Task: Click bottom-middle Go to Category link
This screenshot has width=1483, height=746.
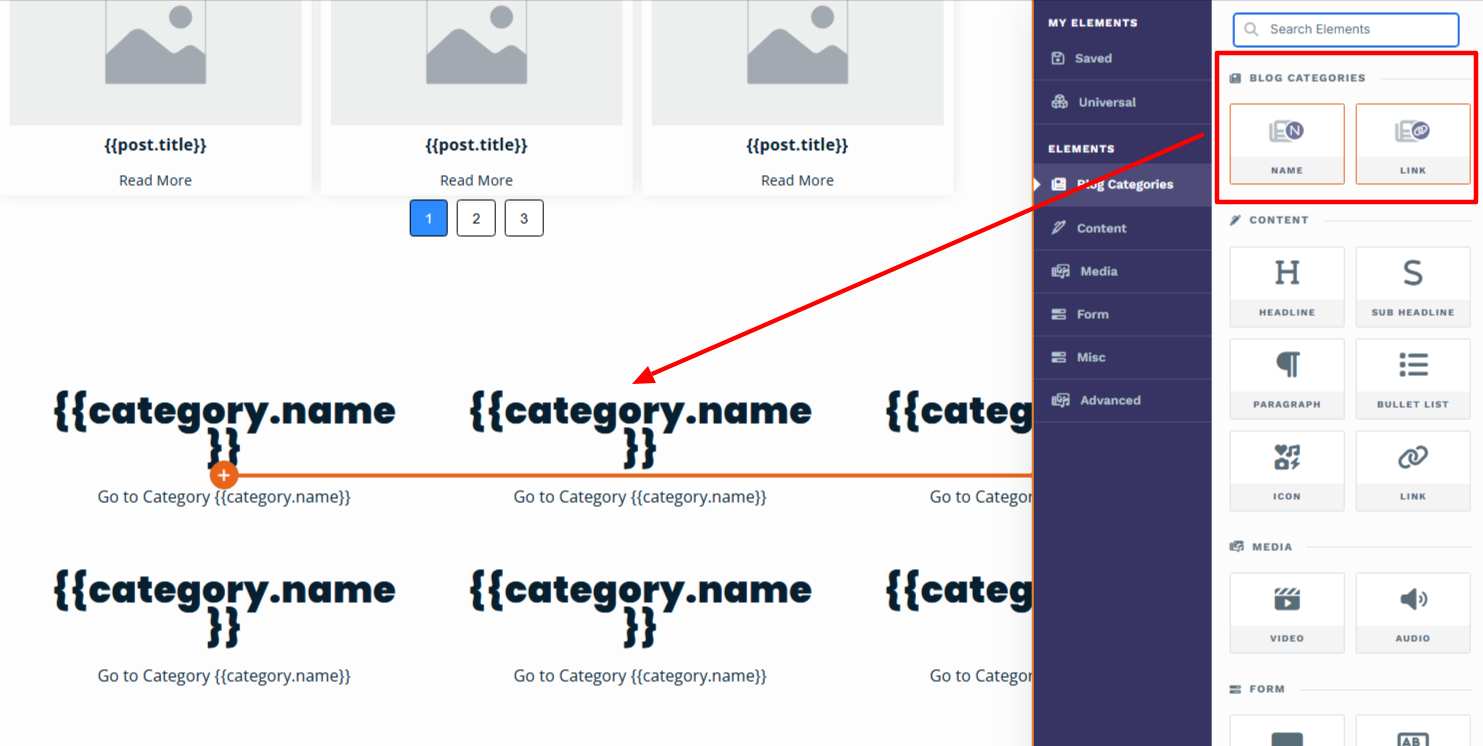Action: [x=640, y=676]
